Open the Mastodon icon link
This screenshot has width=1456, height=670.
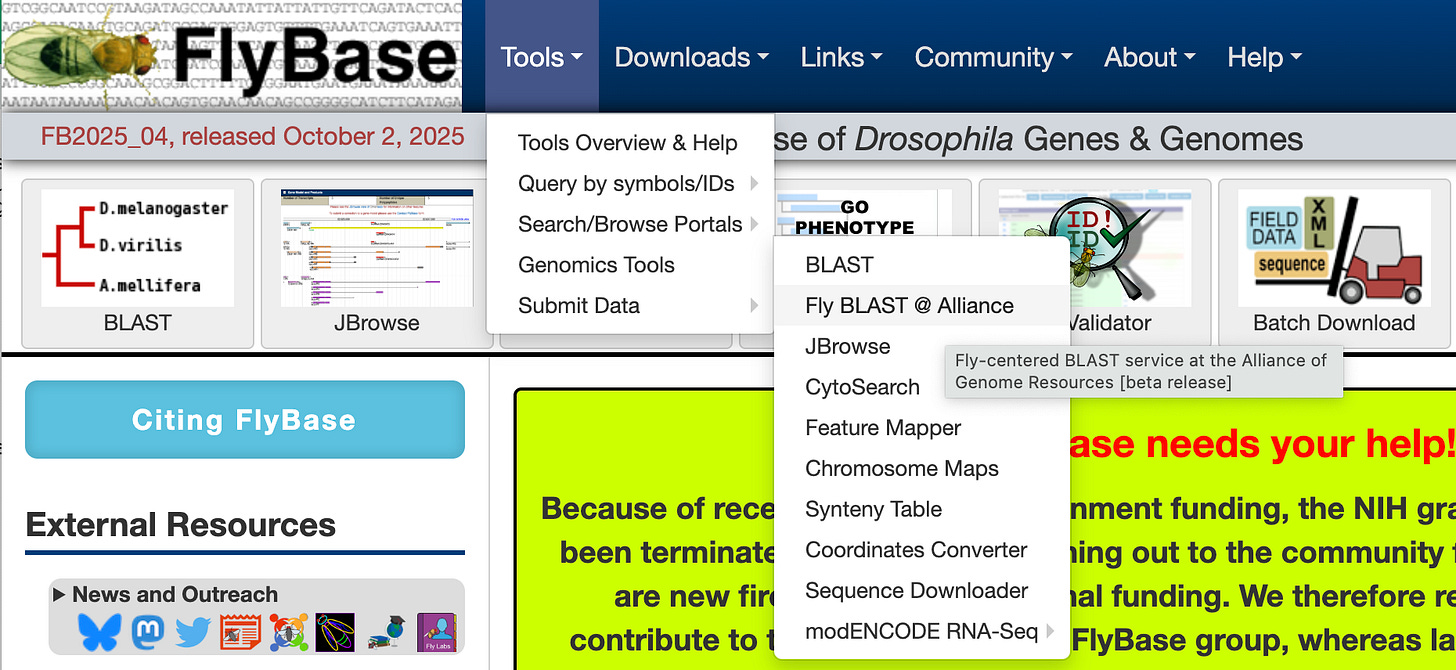click(x=148, y=631)
